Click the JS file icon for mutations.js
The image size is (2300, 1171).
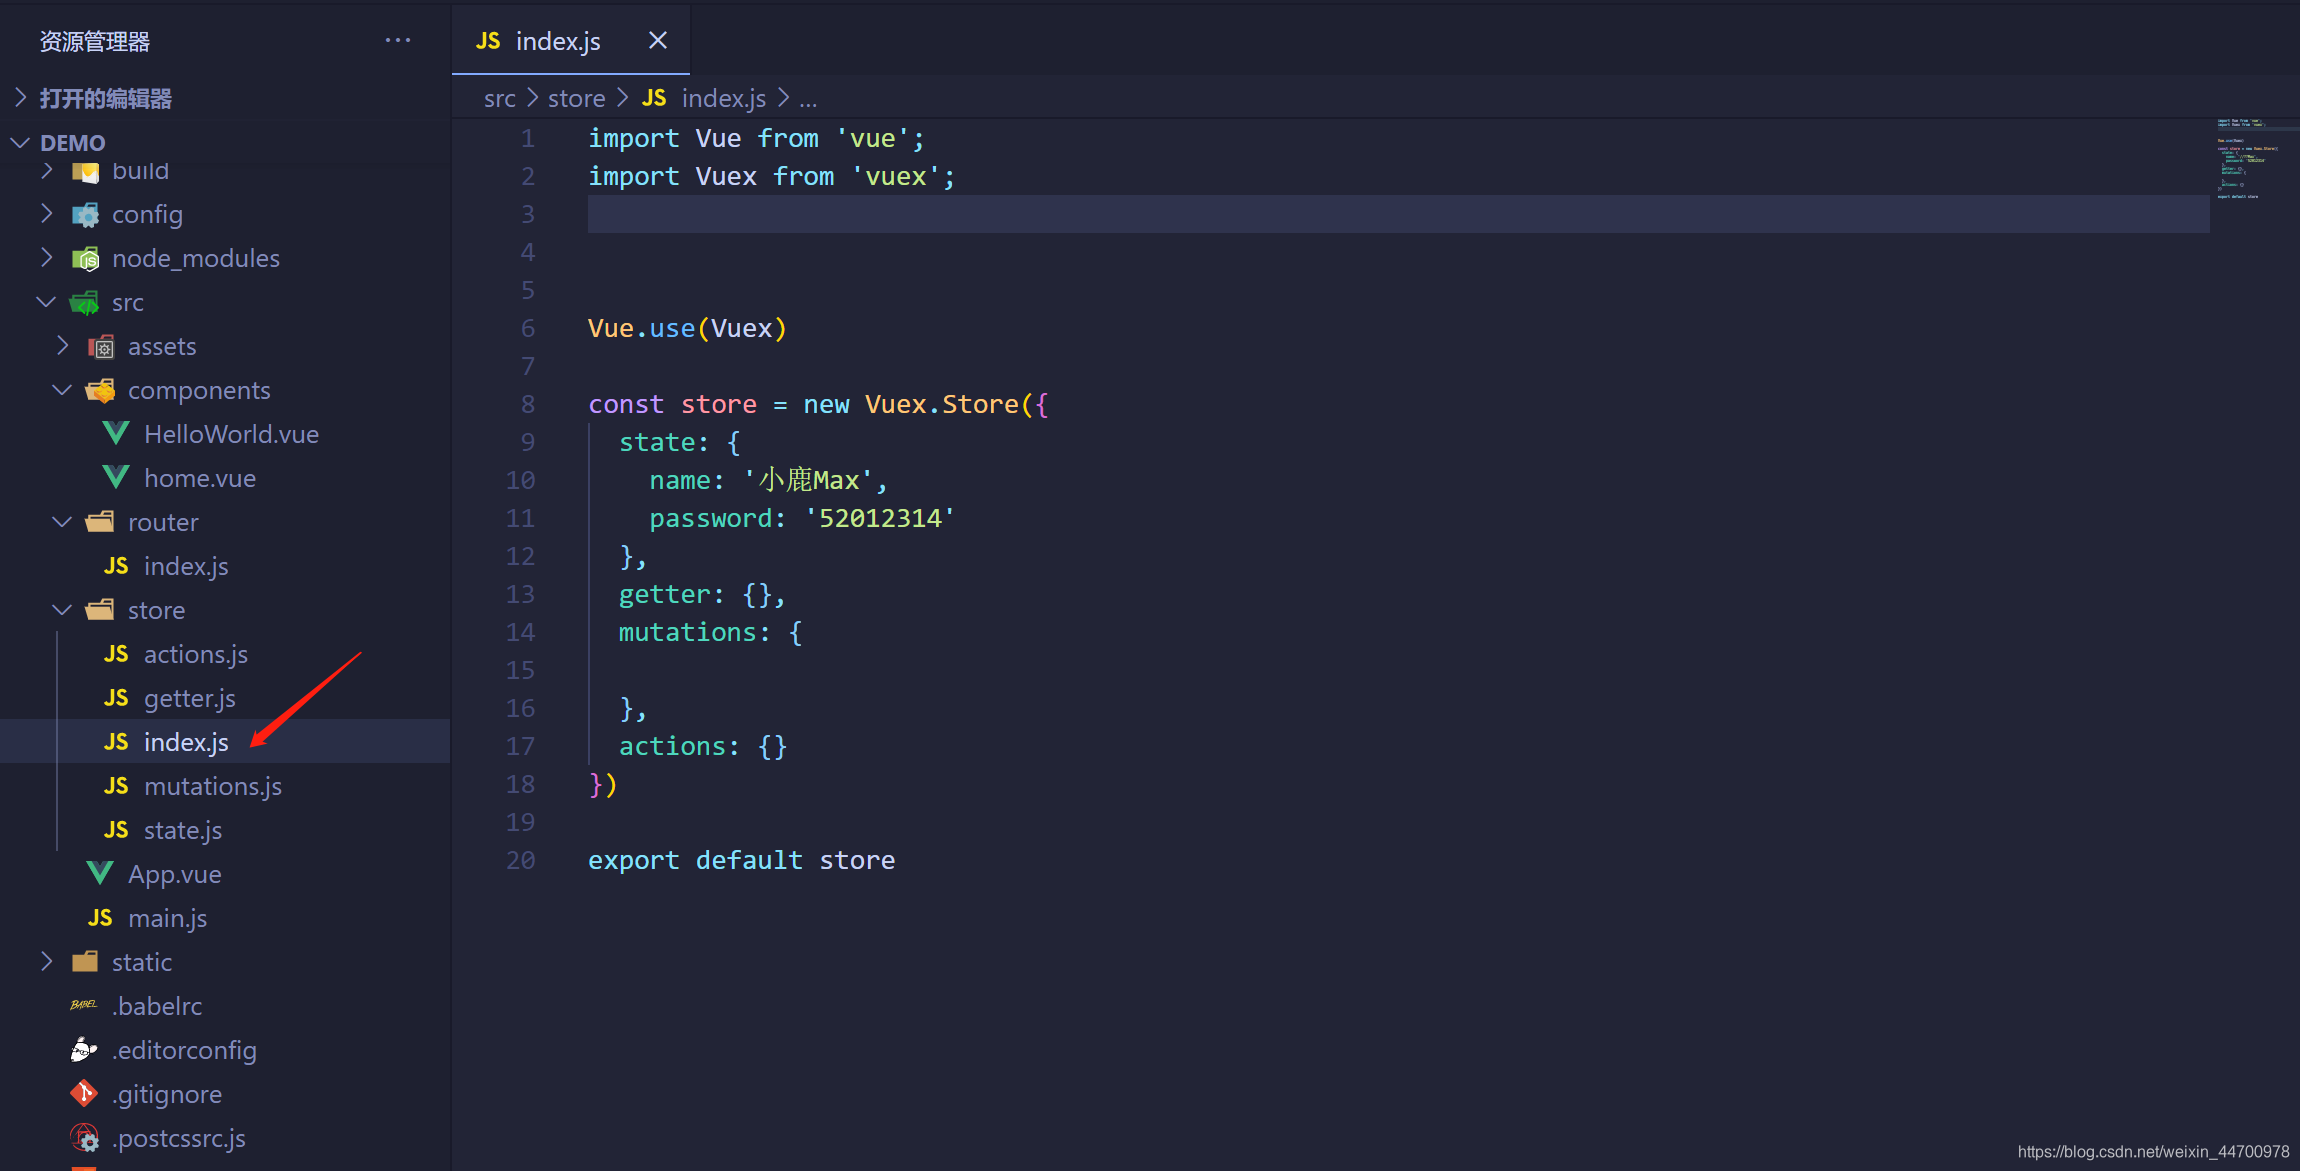pos(115,786)
